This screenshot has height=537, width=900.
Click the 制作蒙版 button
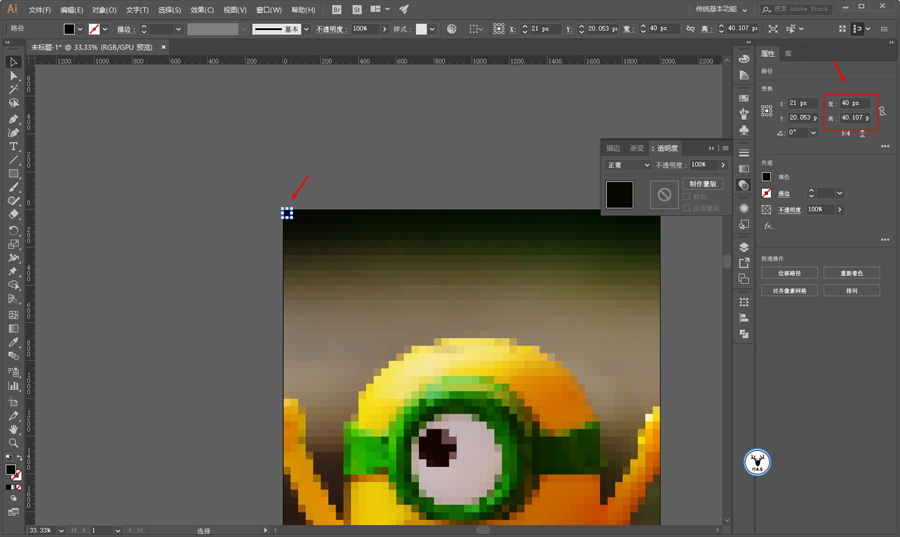(703, 184)
